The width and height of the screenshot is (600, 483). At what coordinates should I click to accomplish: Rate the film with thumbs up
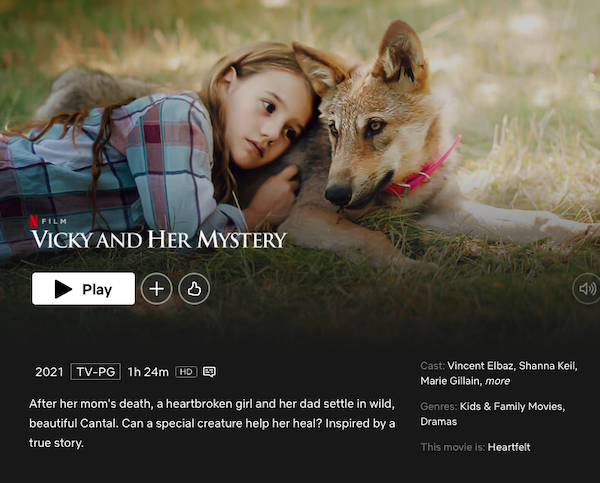click(x=194, y=289)
